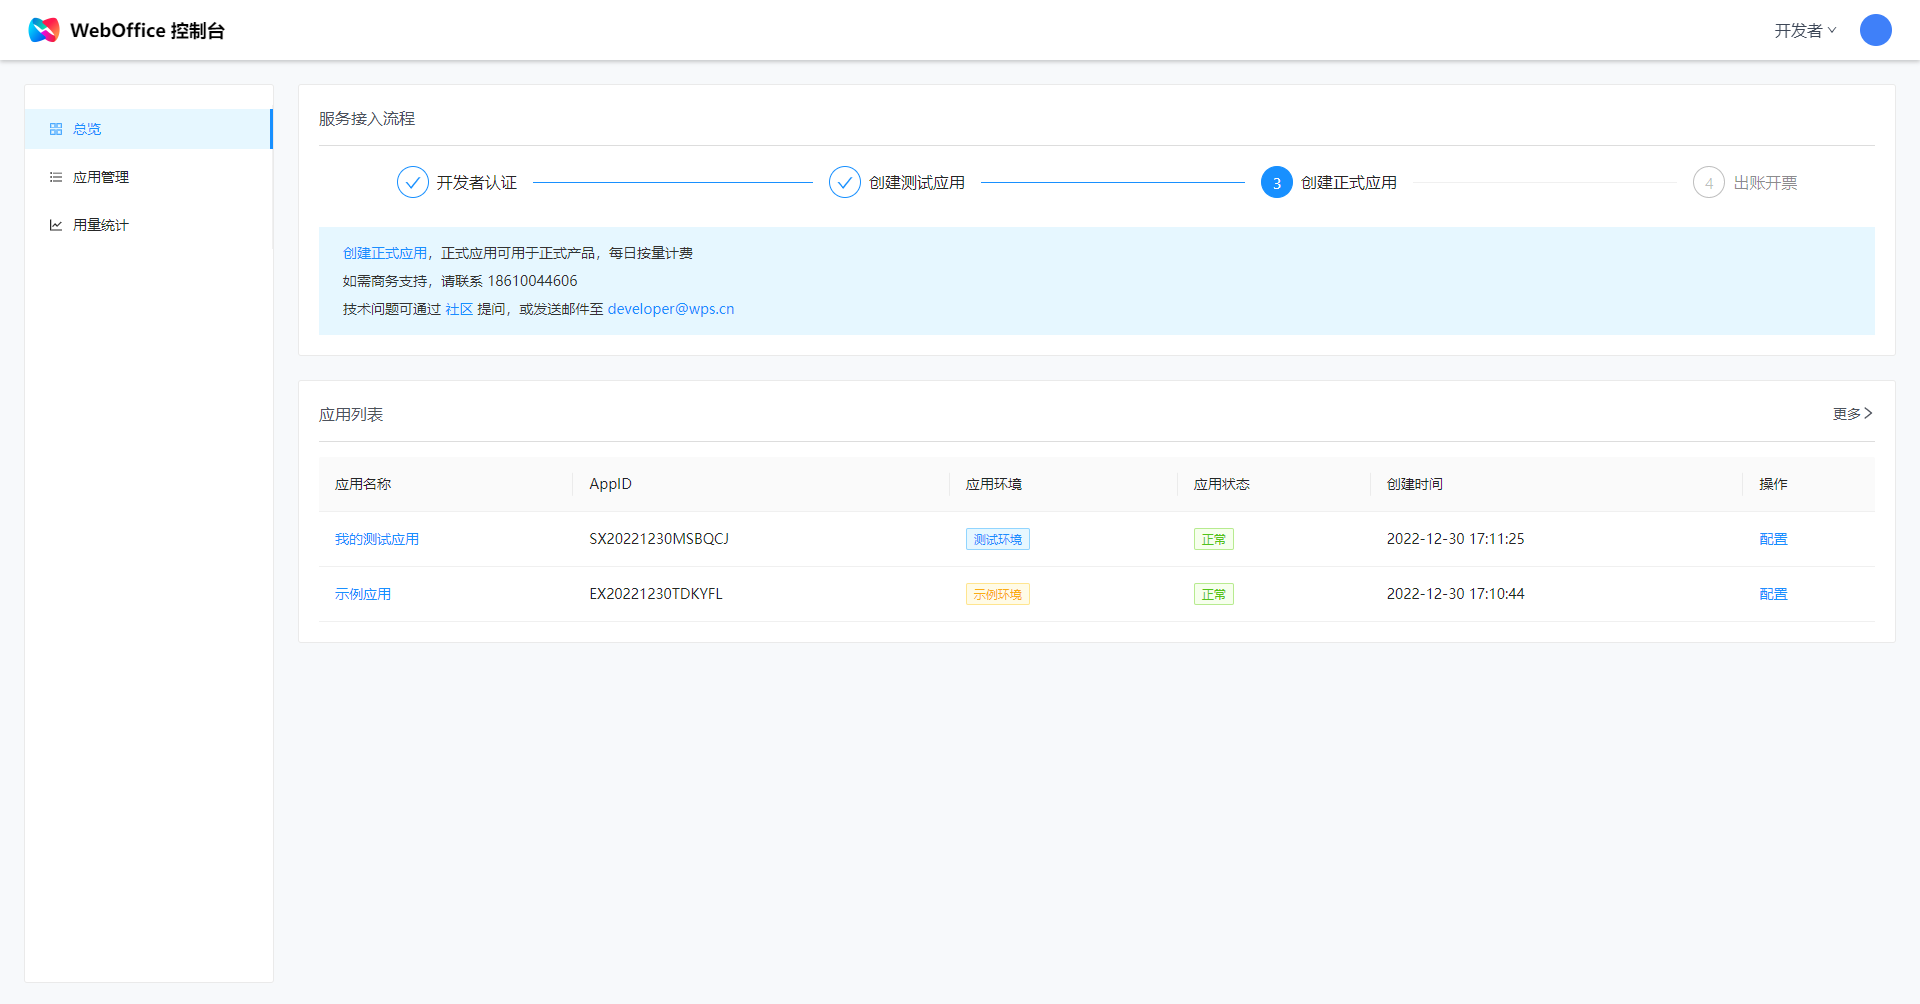Click timestamp 2022-12-30 17:11:25
This screenshot has width=1920, height=1004.
click(x=1455, y=539)
